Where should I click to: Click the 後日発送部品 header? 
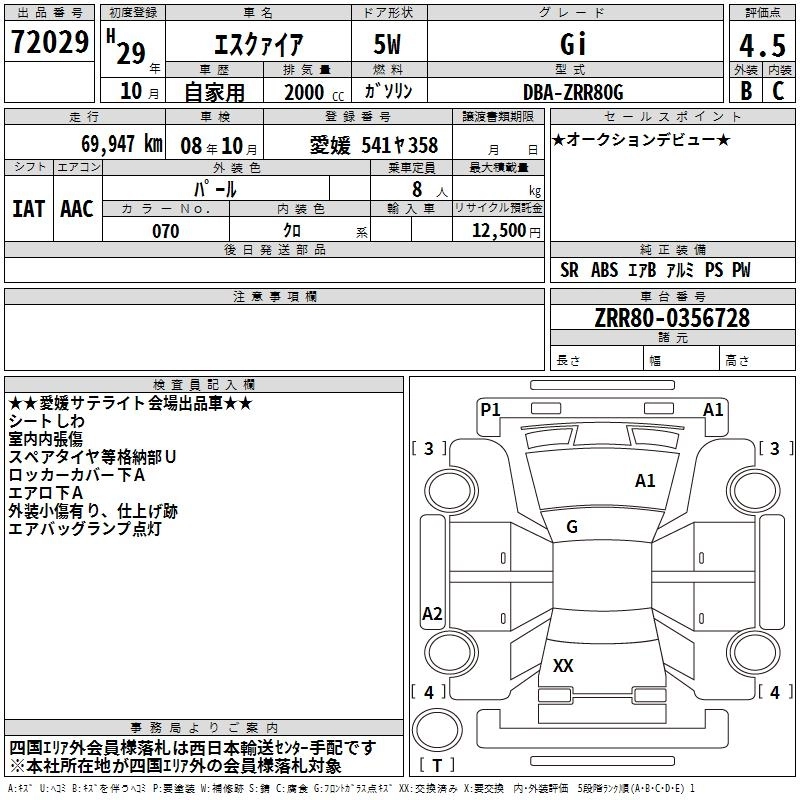[x=274, y=249]
